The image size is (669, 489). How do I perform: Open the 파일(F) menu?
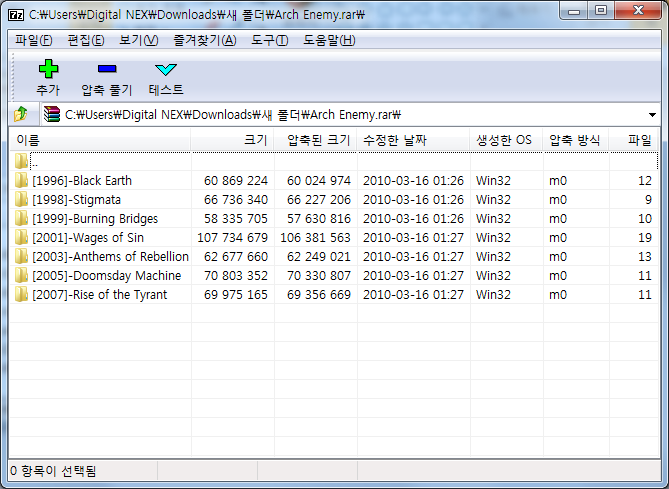pos(34,41)
